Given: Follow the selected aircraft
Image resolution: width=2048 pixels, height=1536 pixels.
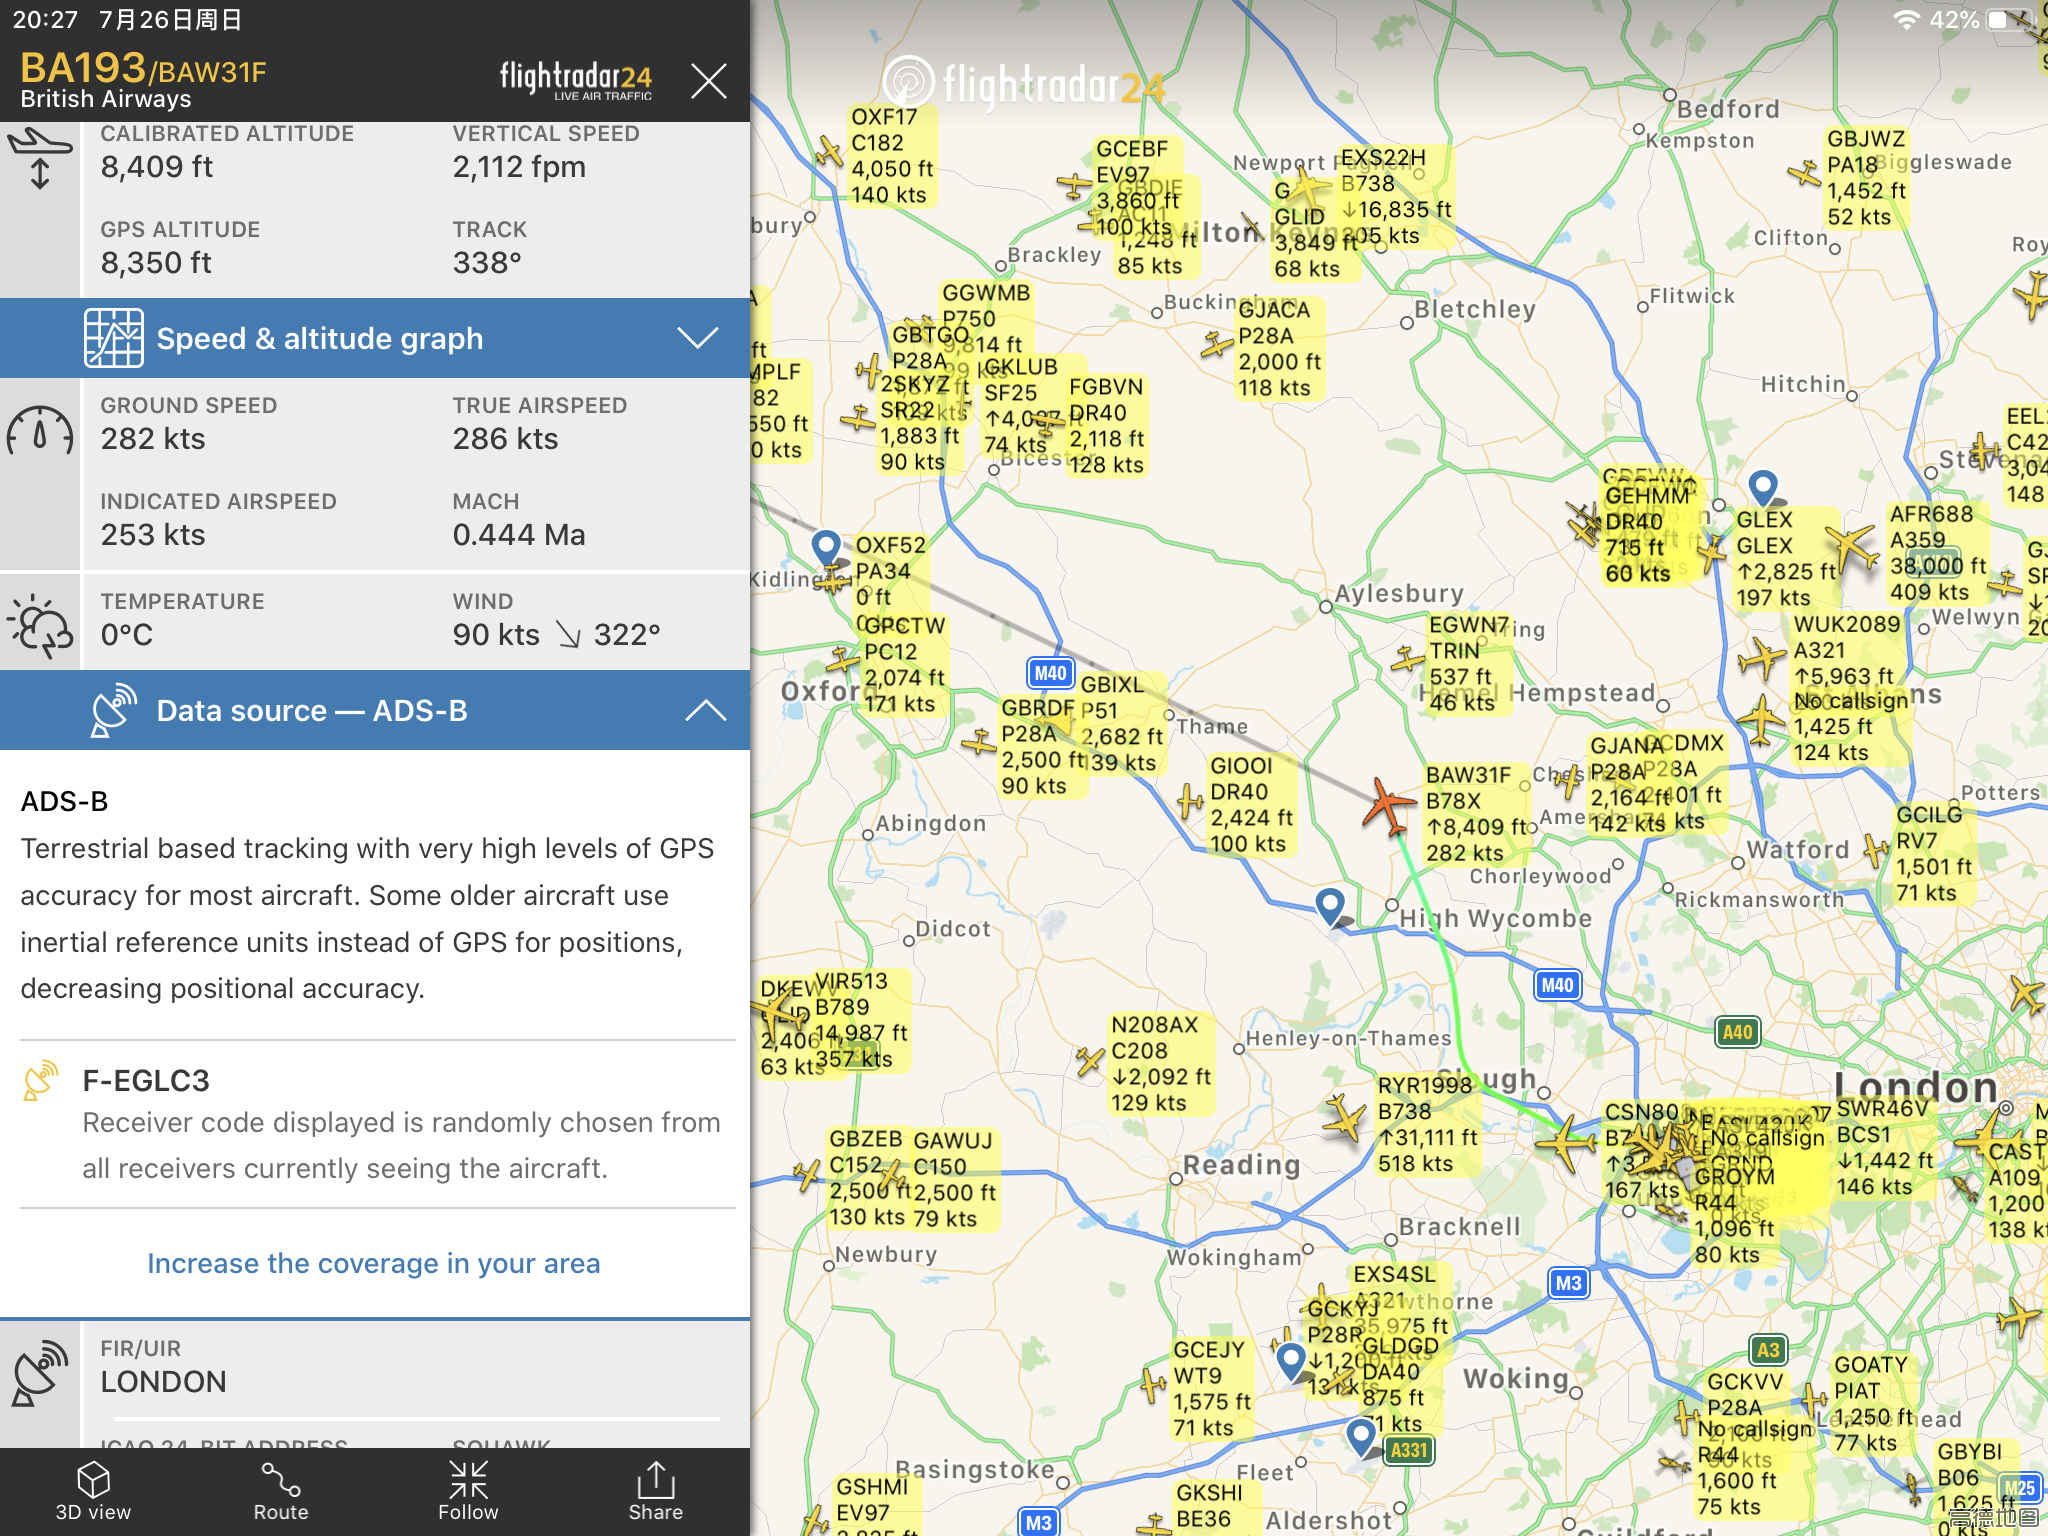Looking at the screenshot, I should tap(468, 1491).
